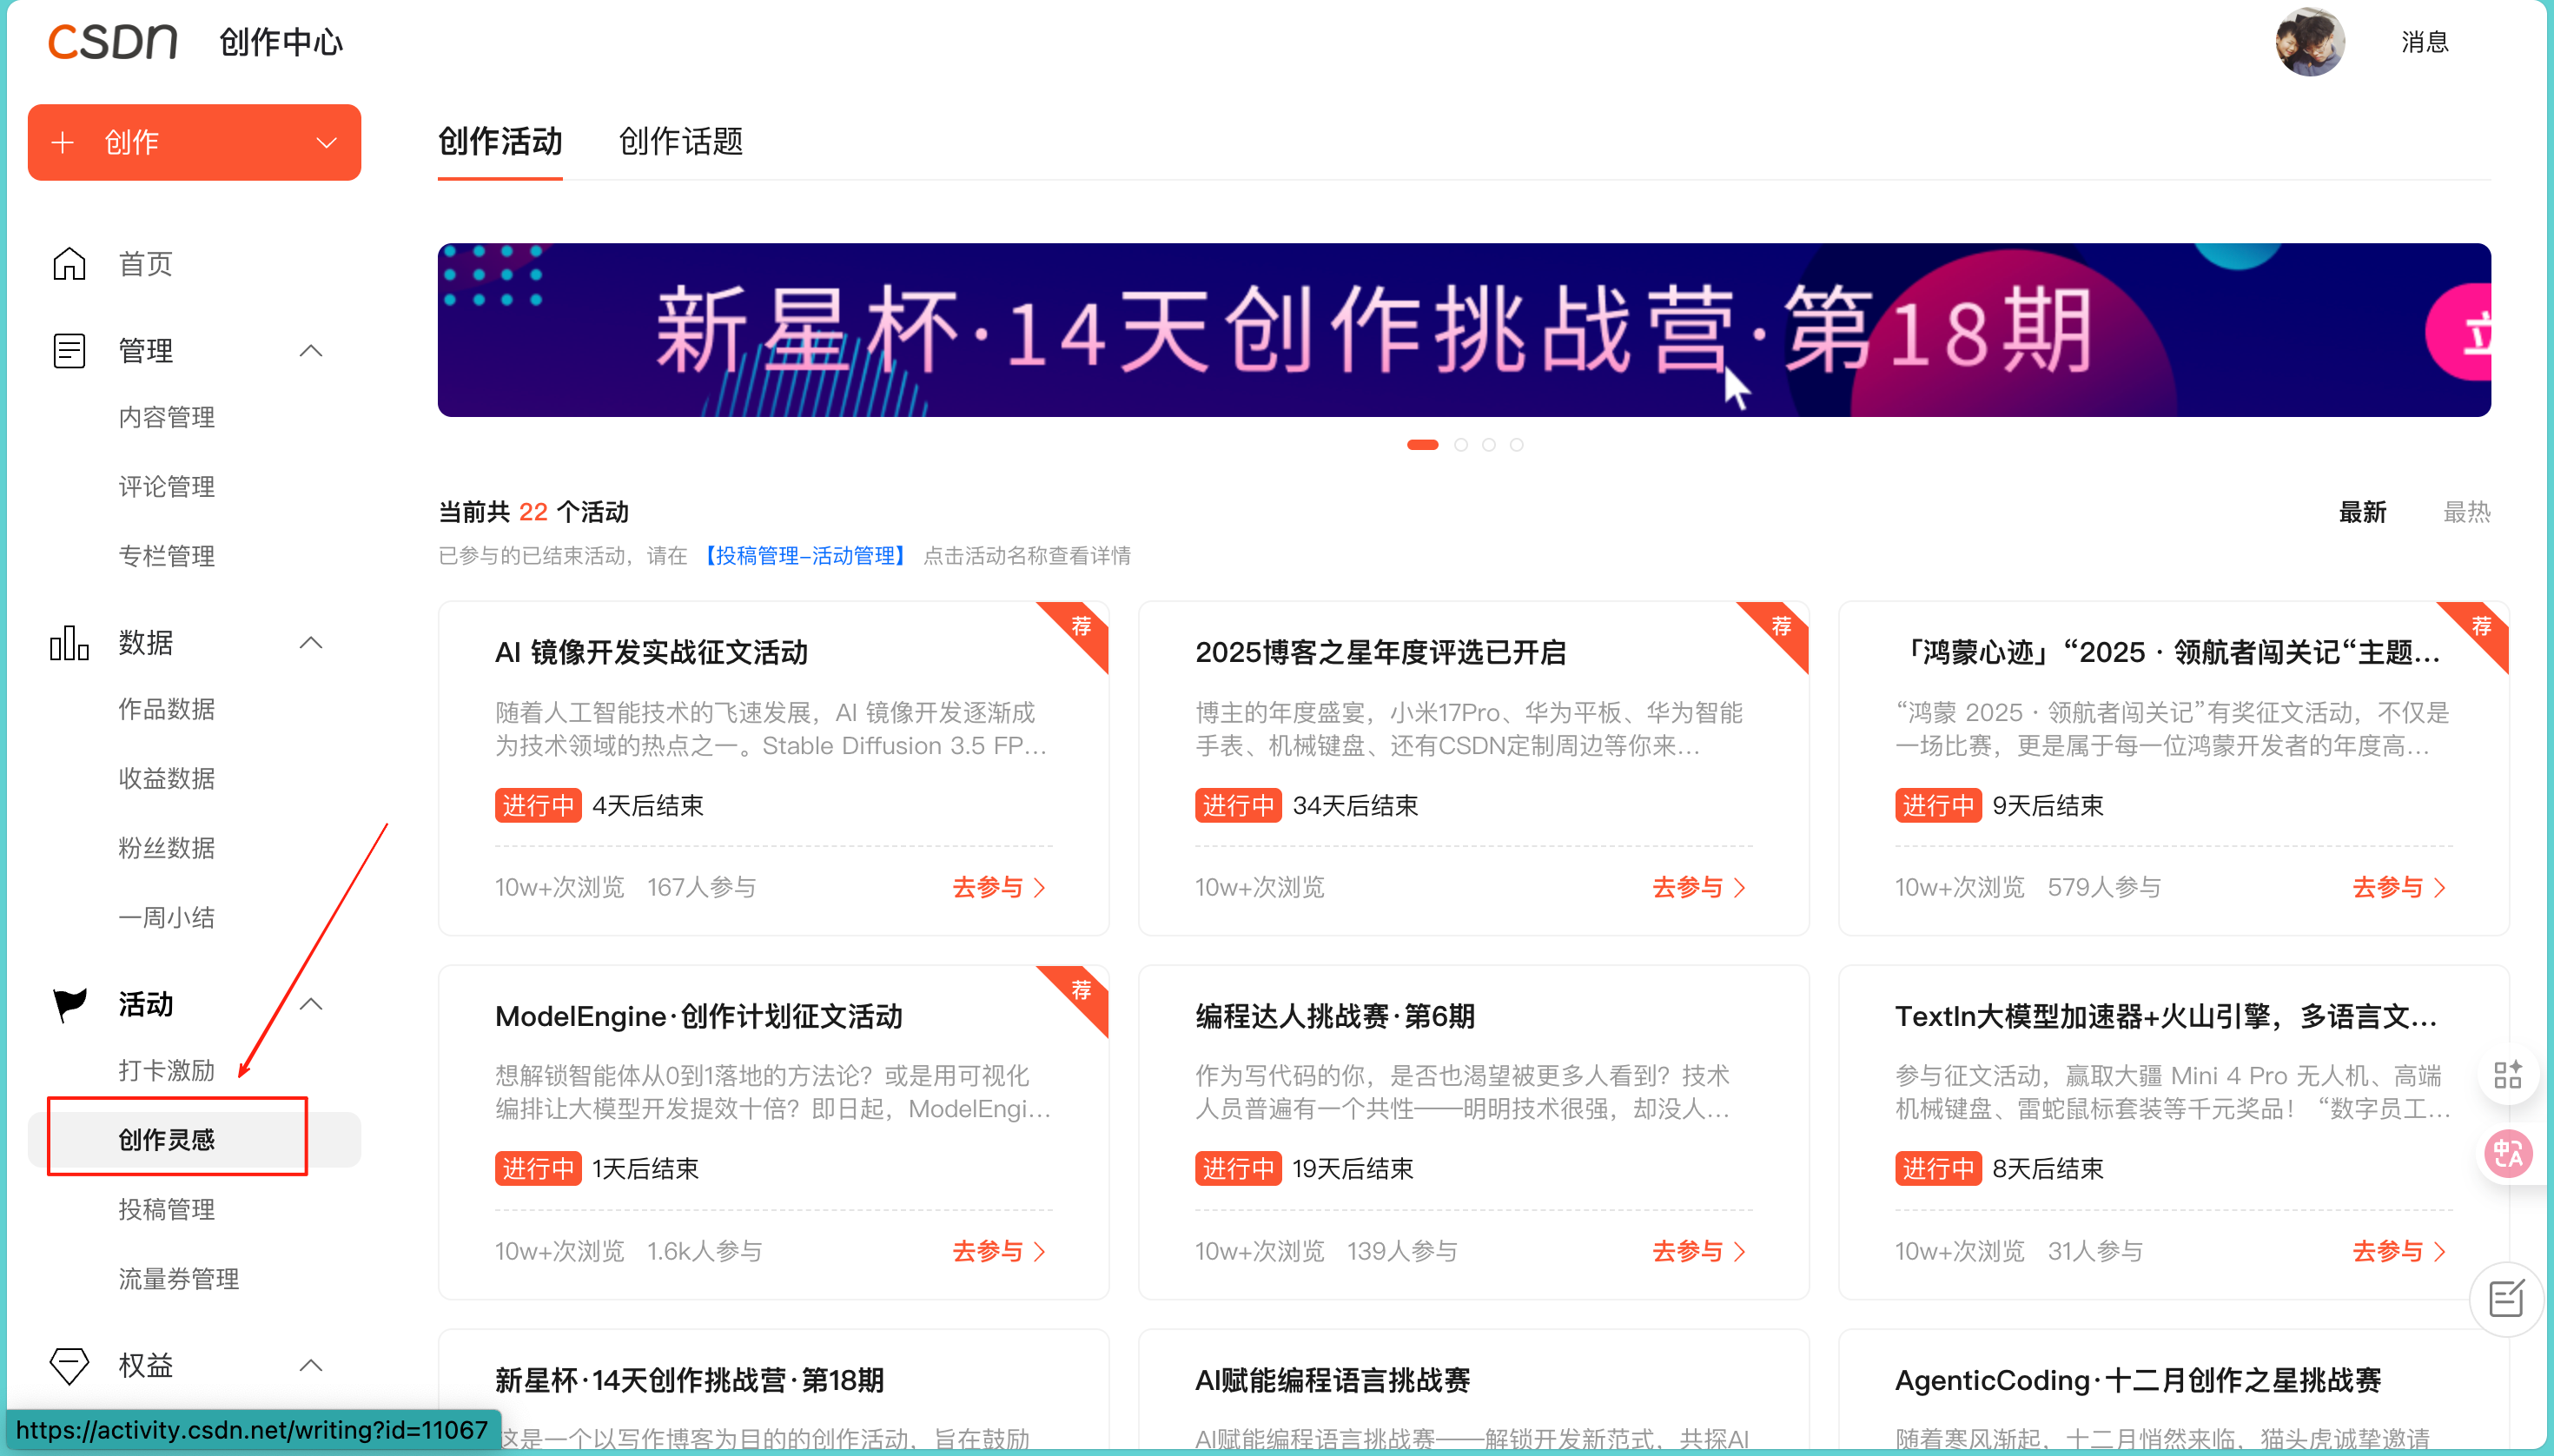The width and height of the screenshot is (2554, 1456).
Task: Click the 权益 diamond icon
Action: 69,1365
